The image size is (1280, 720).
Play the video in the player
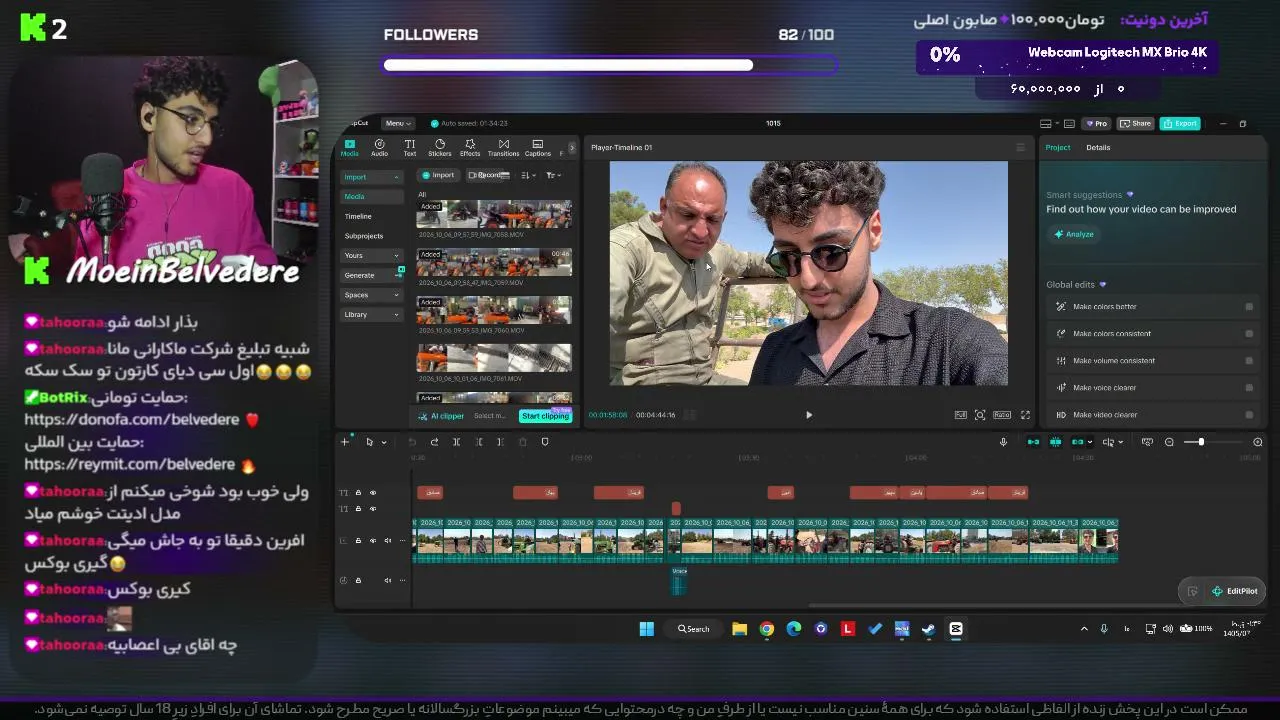pos(809,415)
